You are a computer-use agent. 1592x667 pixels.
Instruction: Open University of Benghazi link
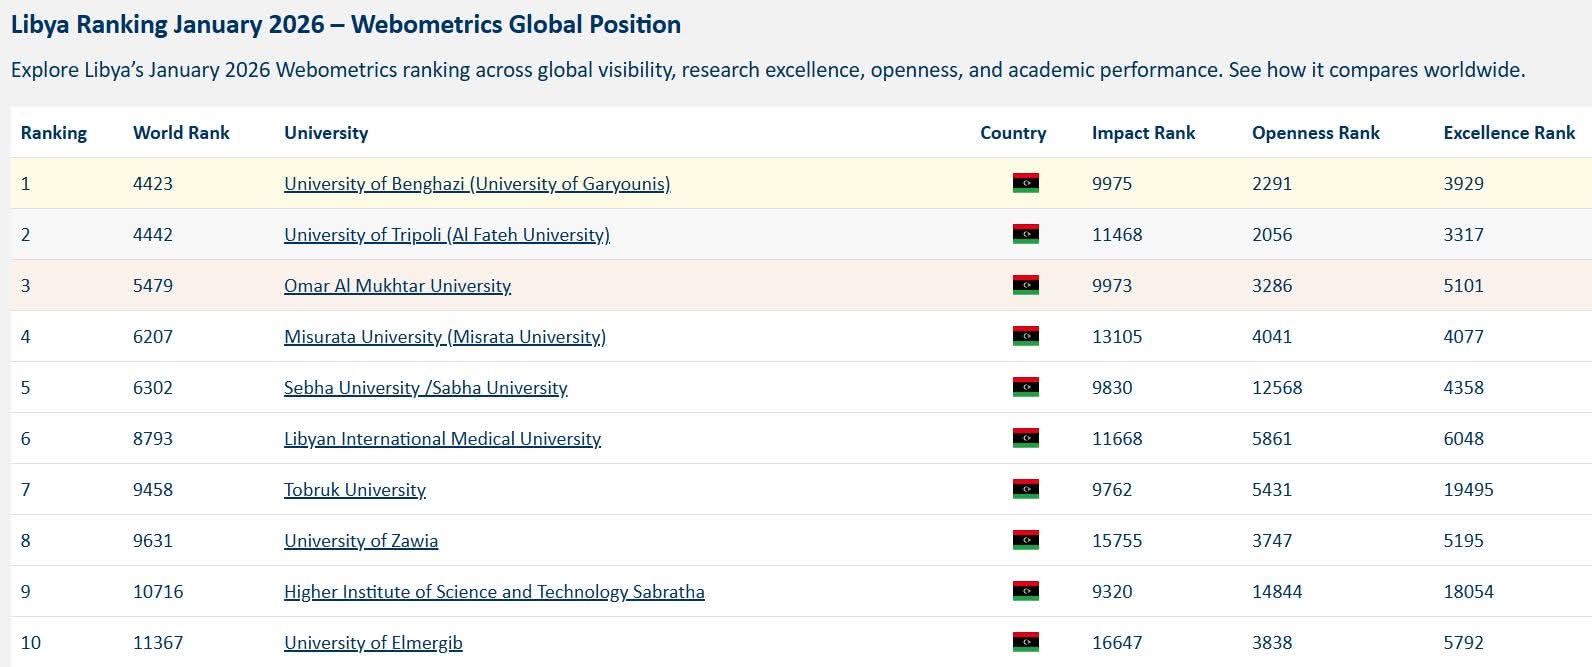point(477,184)
